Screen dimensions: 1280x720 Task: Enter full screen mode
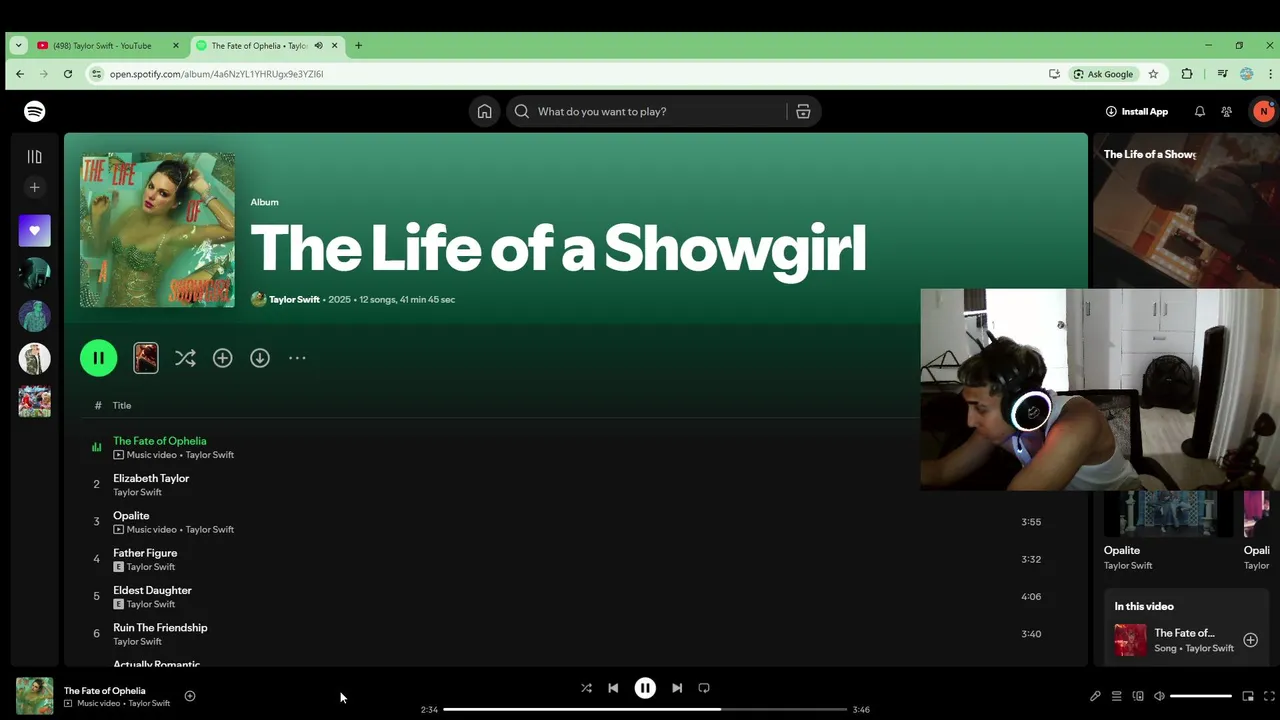pyautogui.click(x=1269, y=696)
